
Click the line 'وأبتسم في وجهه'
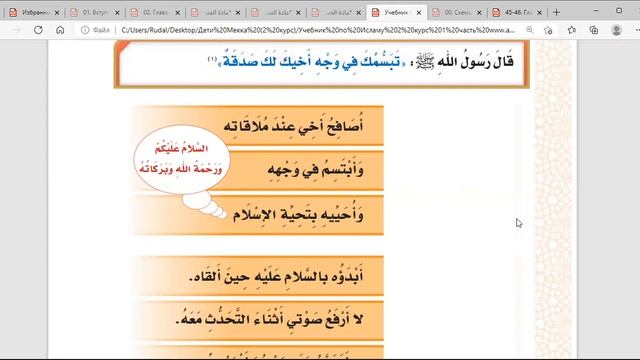(x=316, y=169)
